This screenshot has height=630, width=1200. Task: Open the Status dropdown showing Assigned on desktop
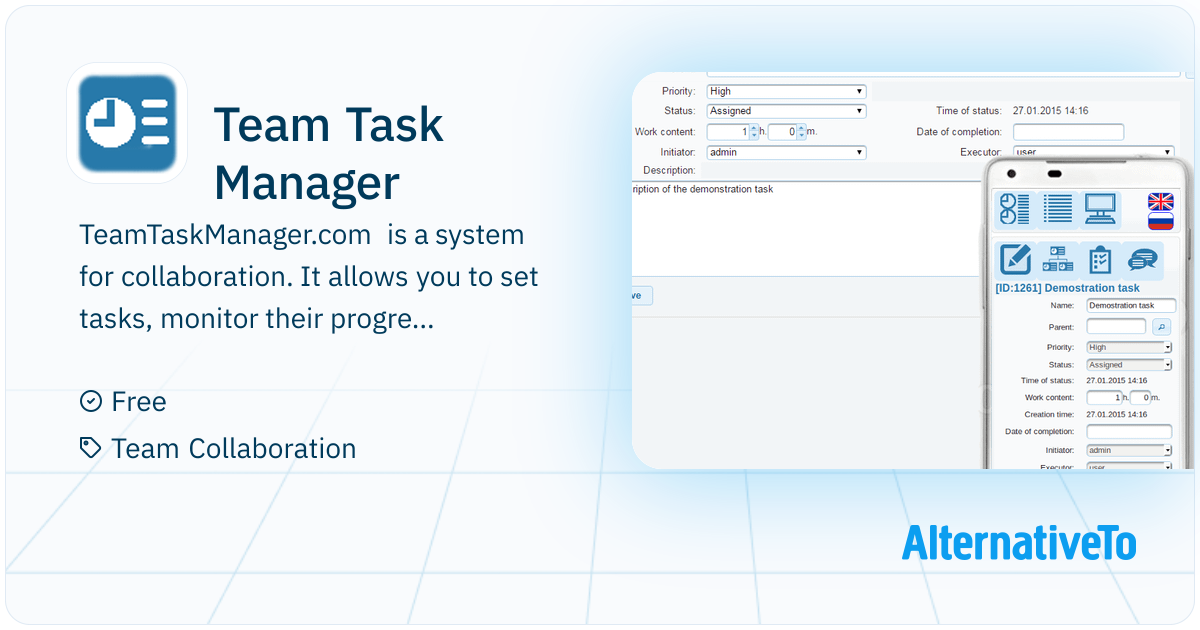click(786, 111)
